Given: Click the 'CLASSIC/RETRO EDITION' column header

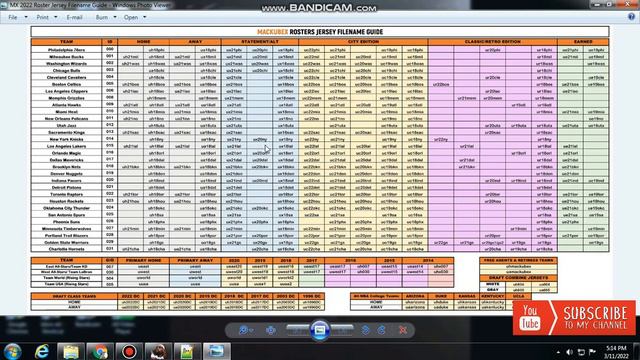Looking at the screenshot, I should tap(493, 42).
